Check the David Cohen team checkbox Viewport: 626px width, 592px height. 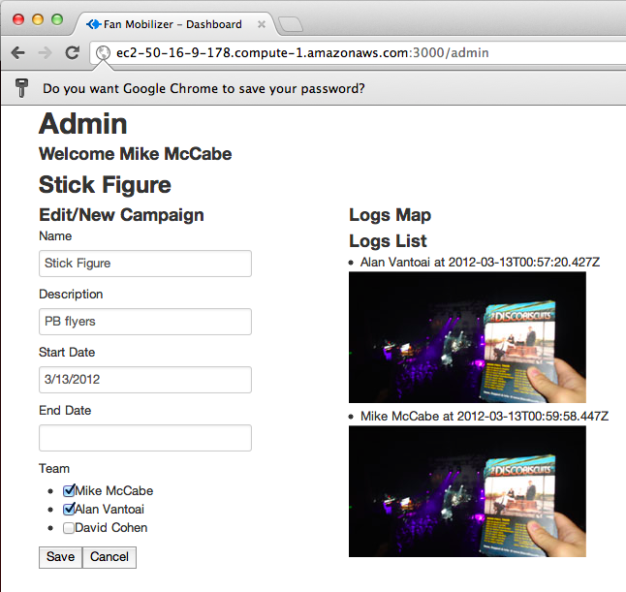pyautogui.click(x=69, y=528)
